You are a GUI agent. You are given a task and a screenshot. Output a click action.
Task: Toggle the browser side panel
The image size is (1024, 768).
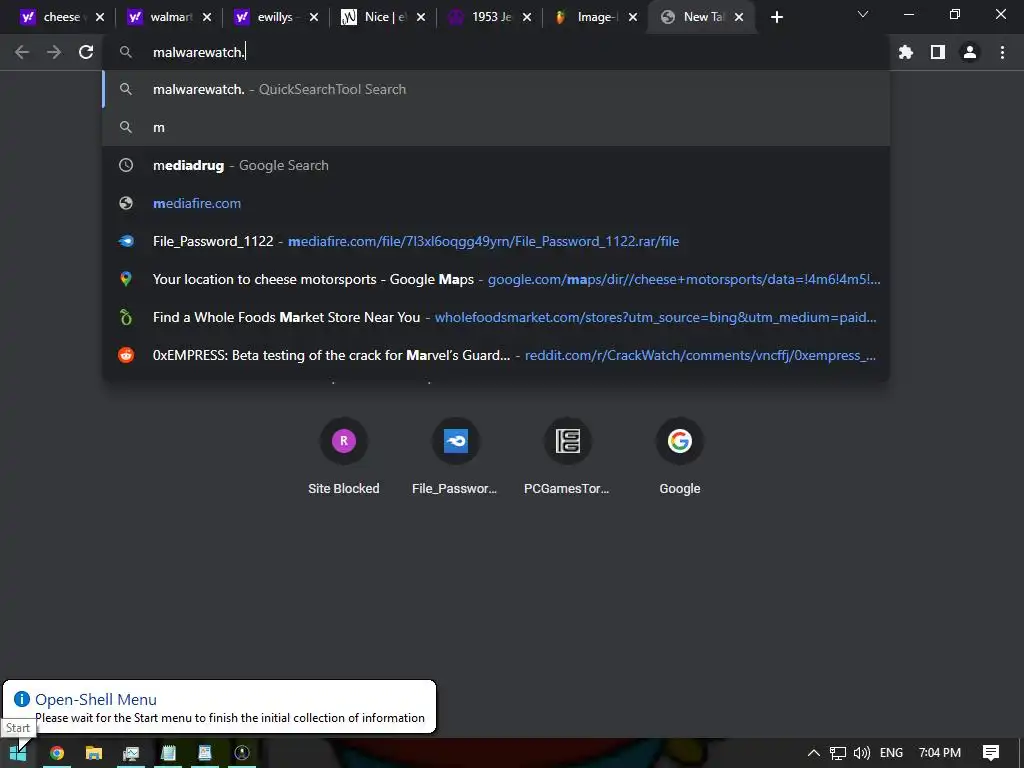(x=938, y=52)
